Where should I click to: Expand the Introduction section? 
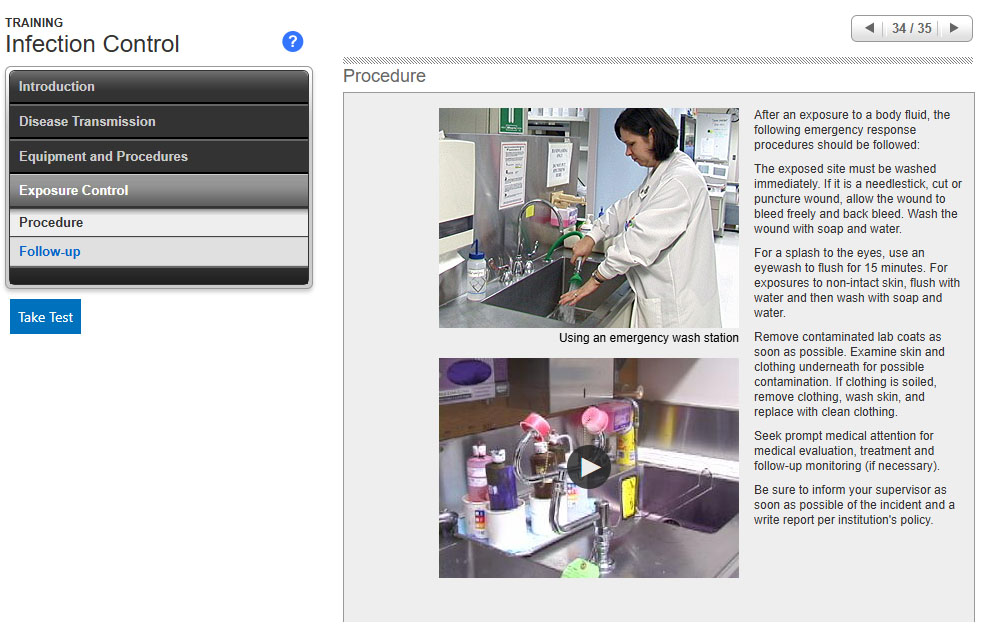point(159,87)
